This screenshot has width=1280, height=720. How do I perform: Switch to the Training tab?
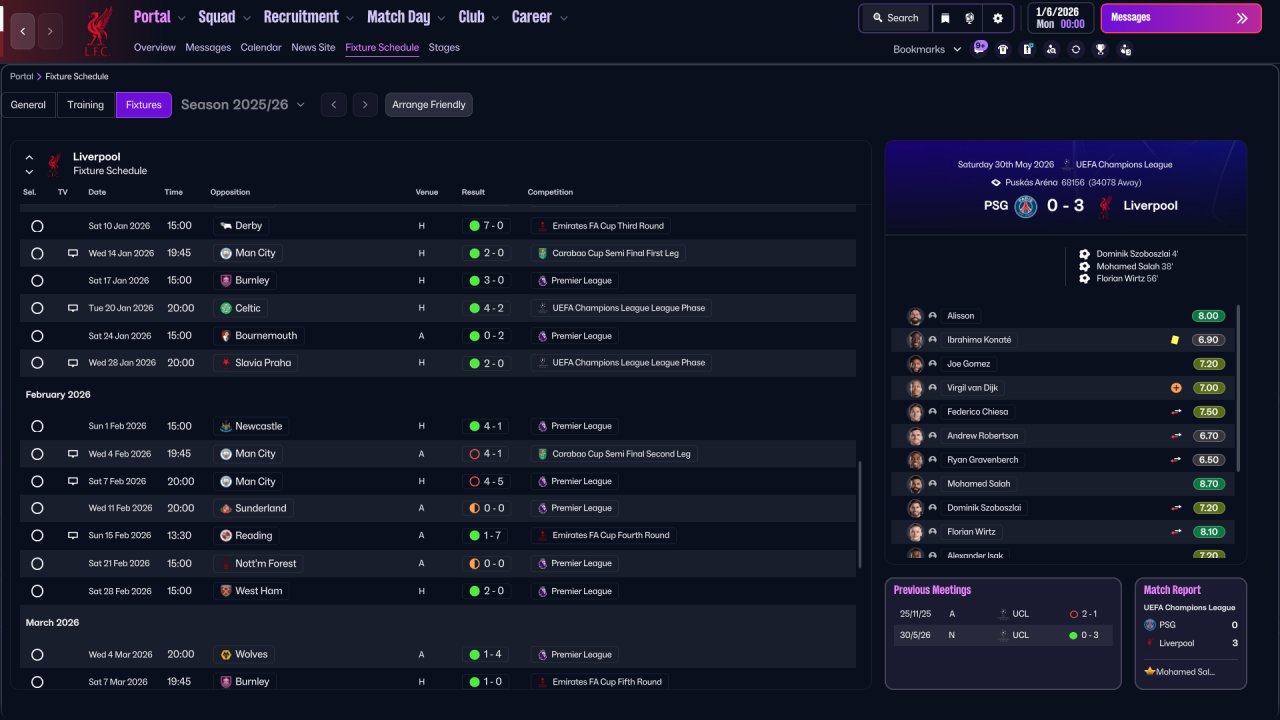pos(86,105)
